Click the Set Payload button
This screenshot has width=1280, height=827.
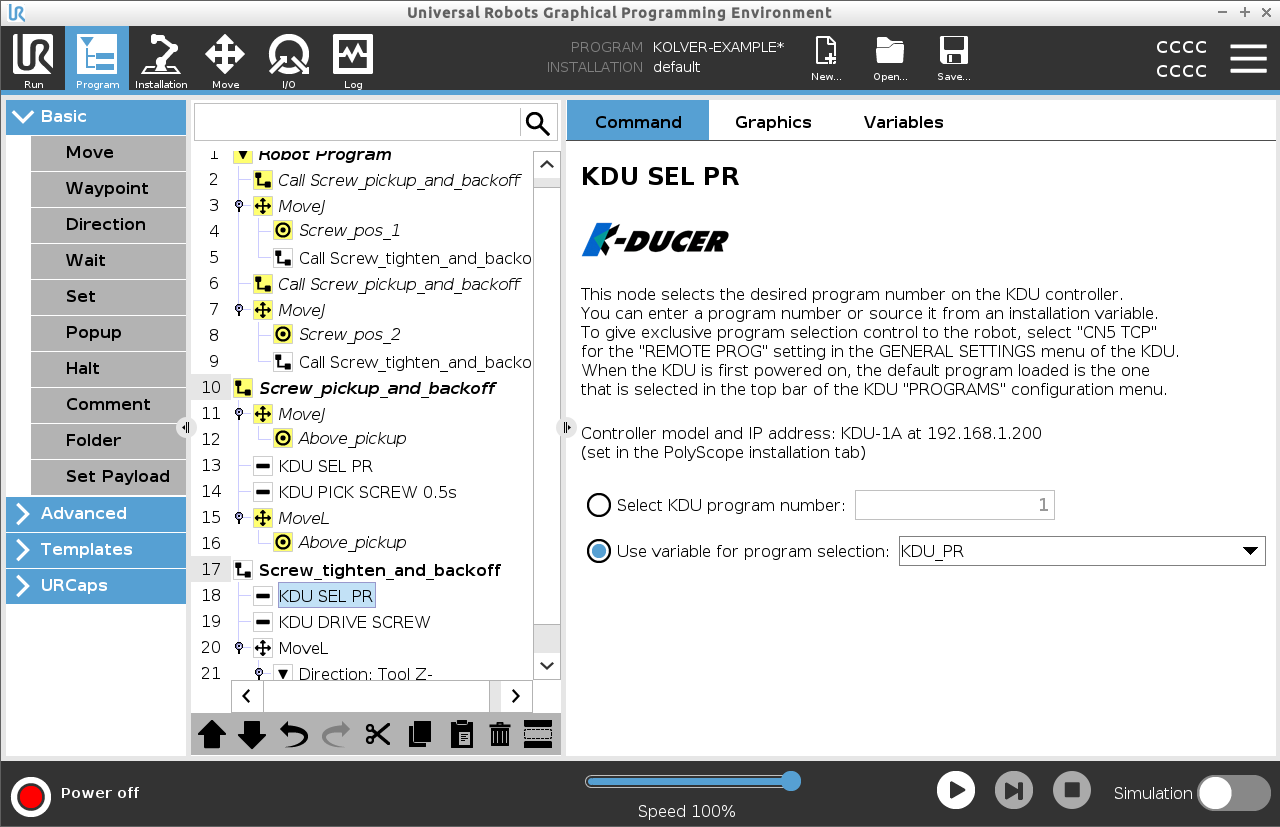(x=117, y=476)
